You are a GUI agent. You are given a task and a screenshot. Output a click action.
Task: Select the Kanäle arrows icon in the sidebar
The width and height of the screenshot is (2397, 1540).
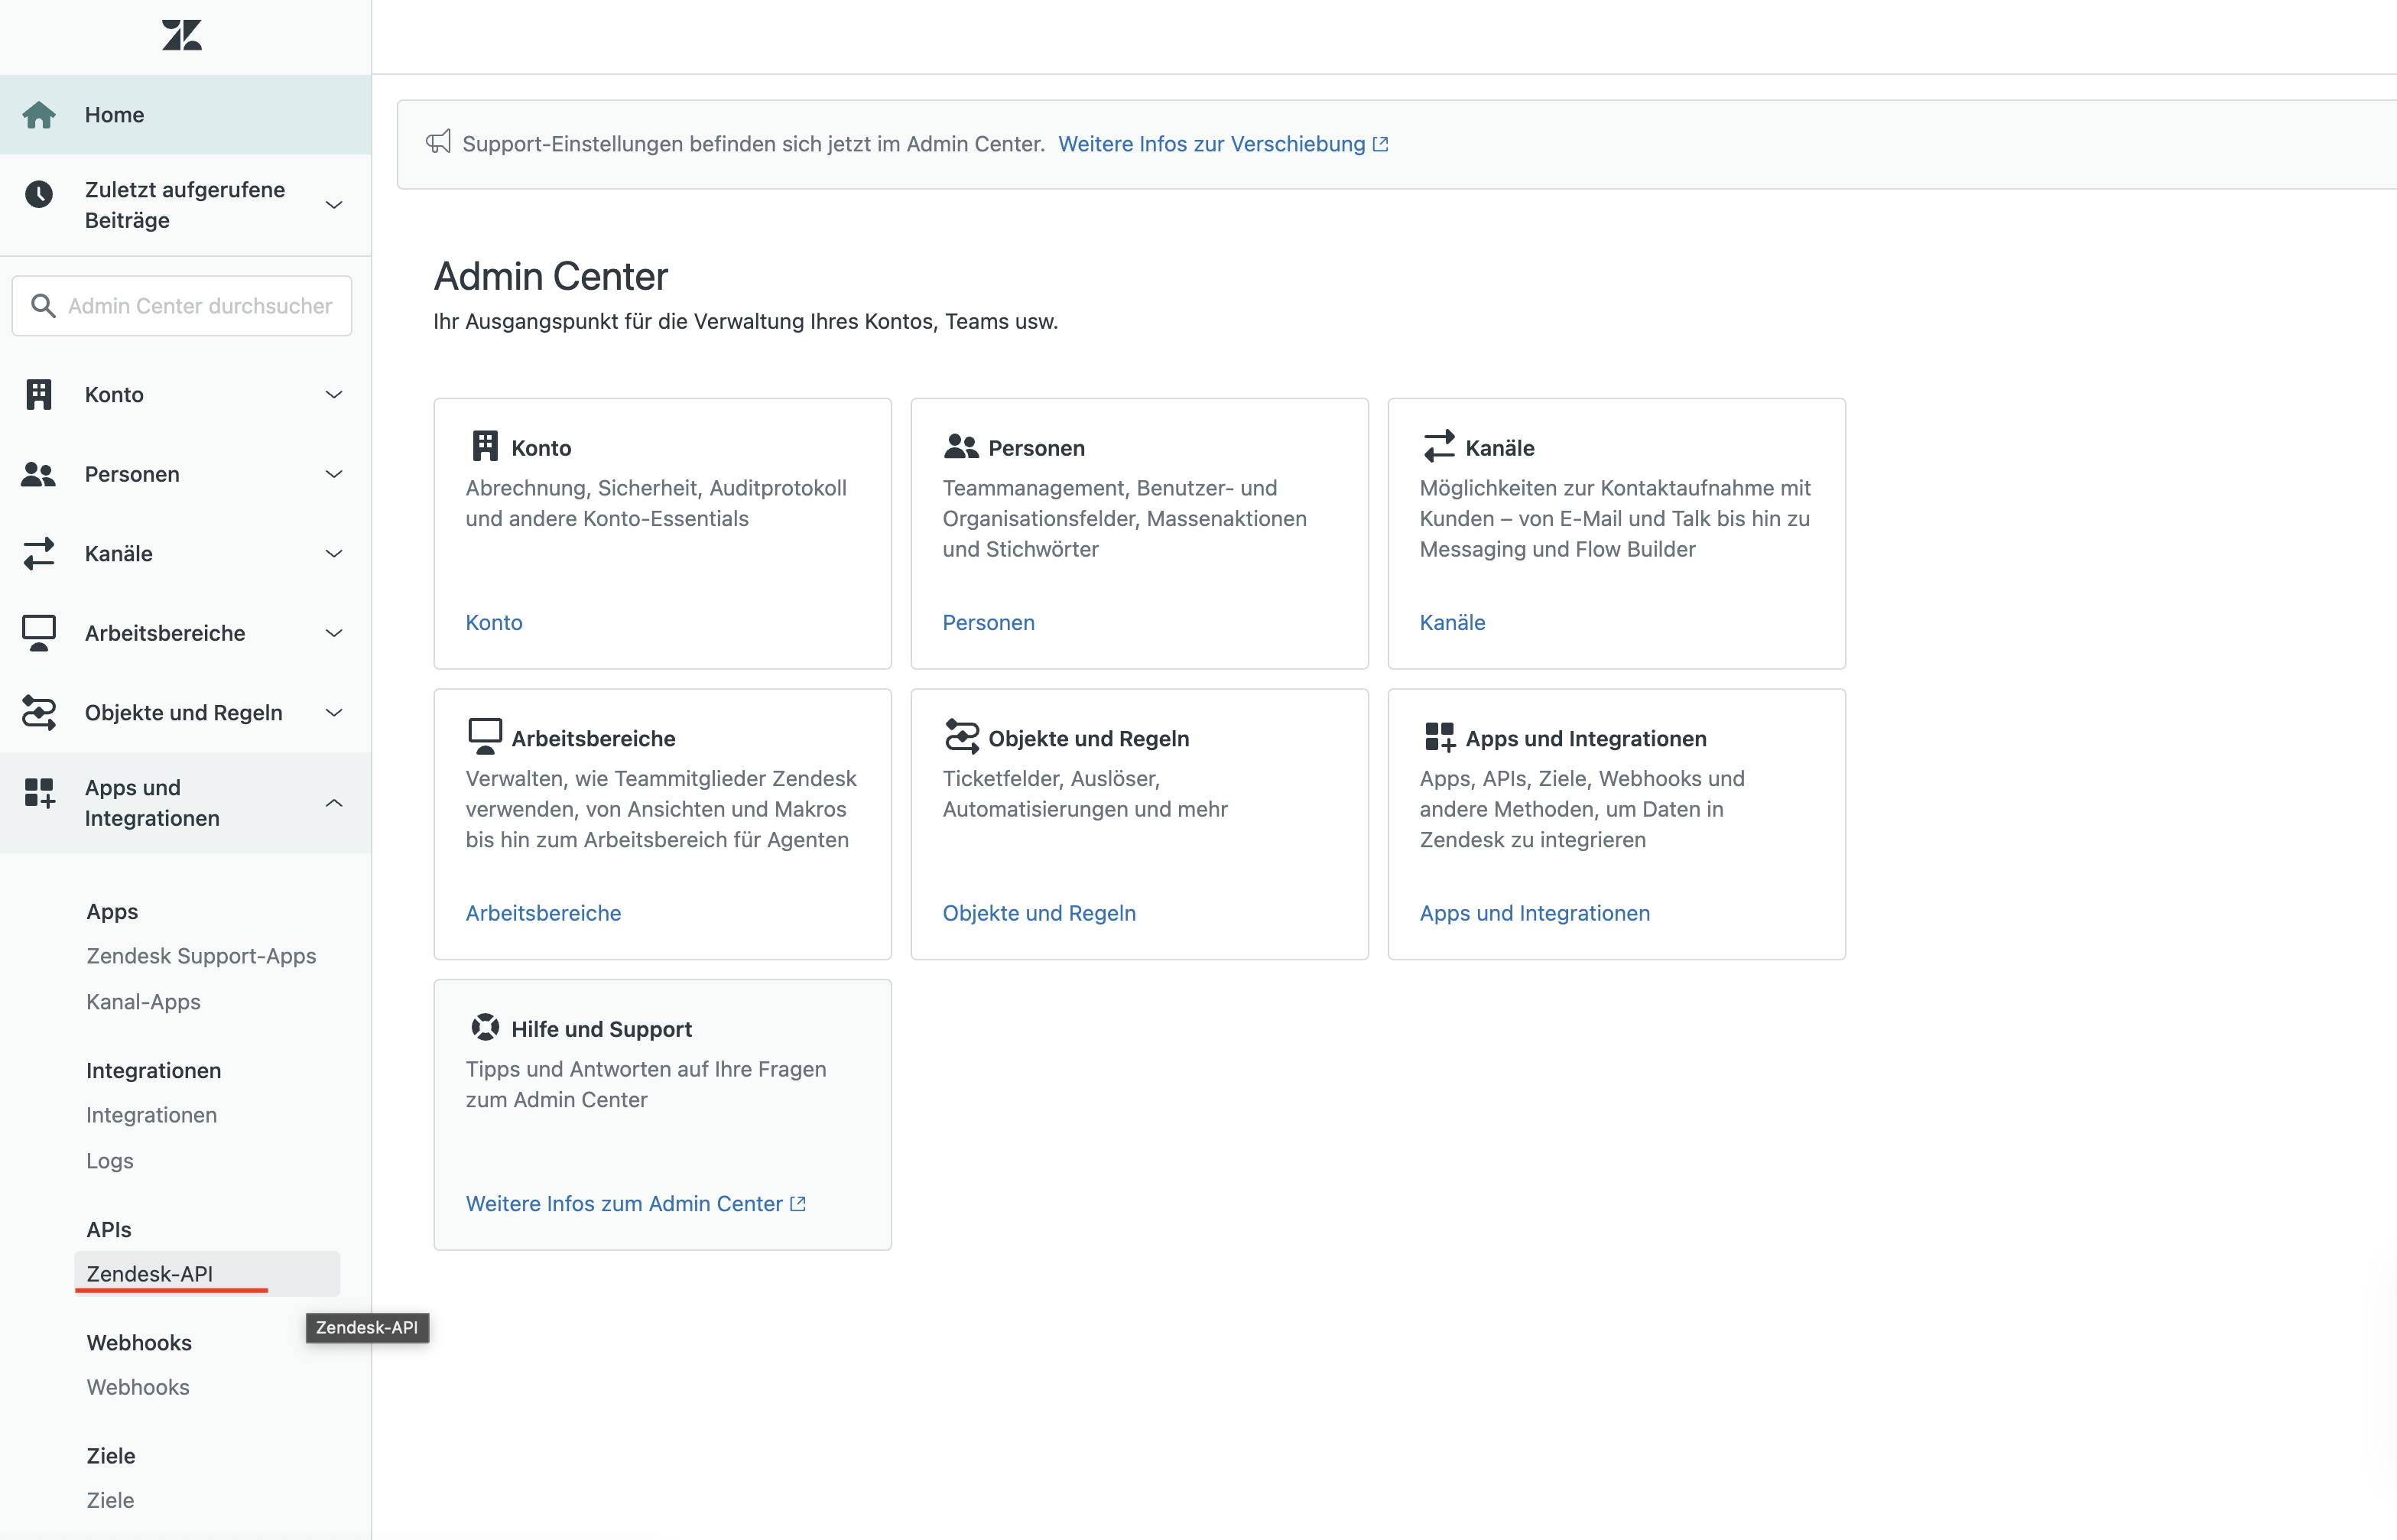click(39, 553)
